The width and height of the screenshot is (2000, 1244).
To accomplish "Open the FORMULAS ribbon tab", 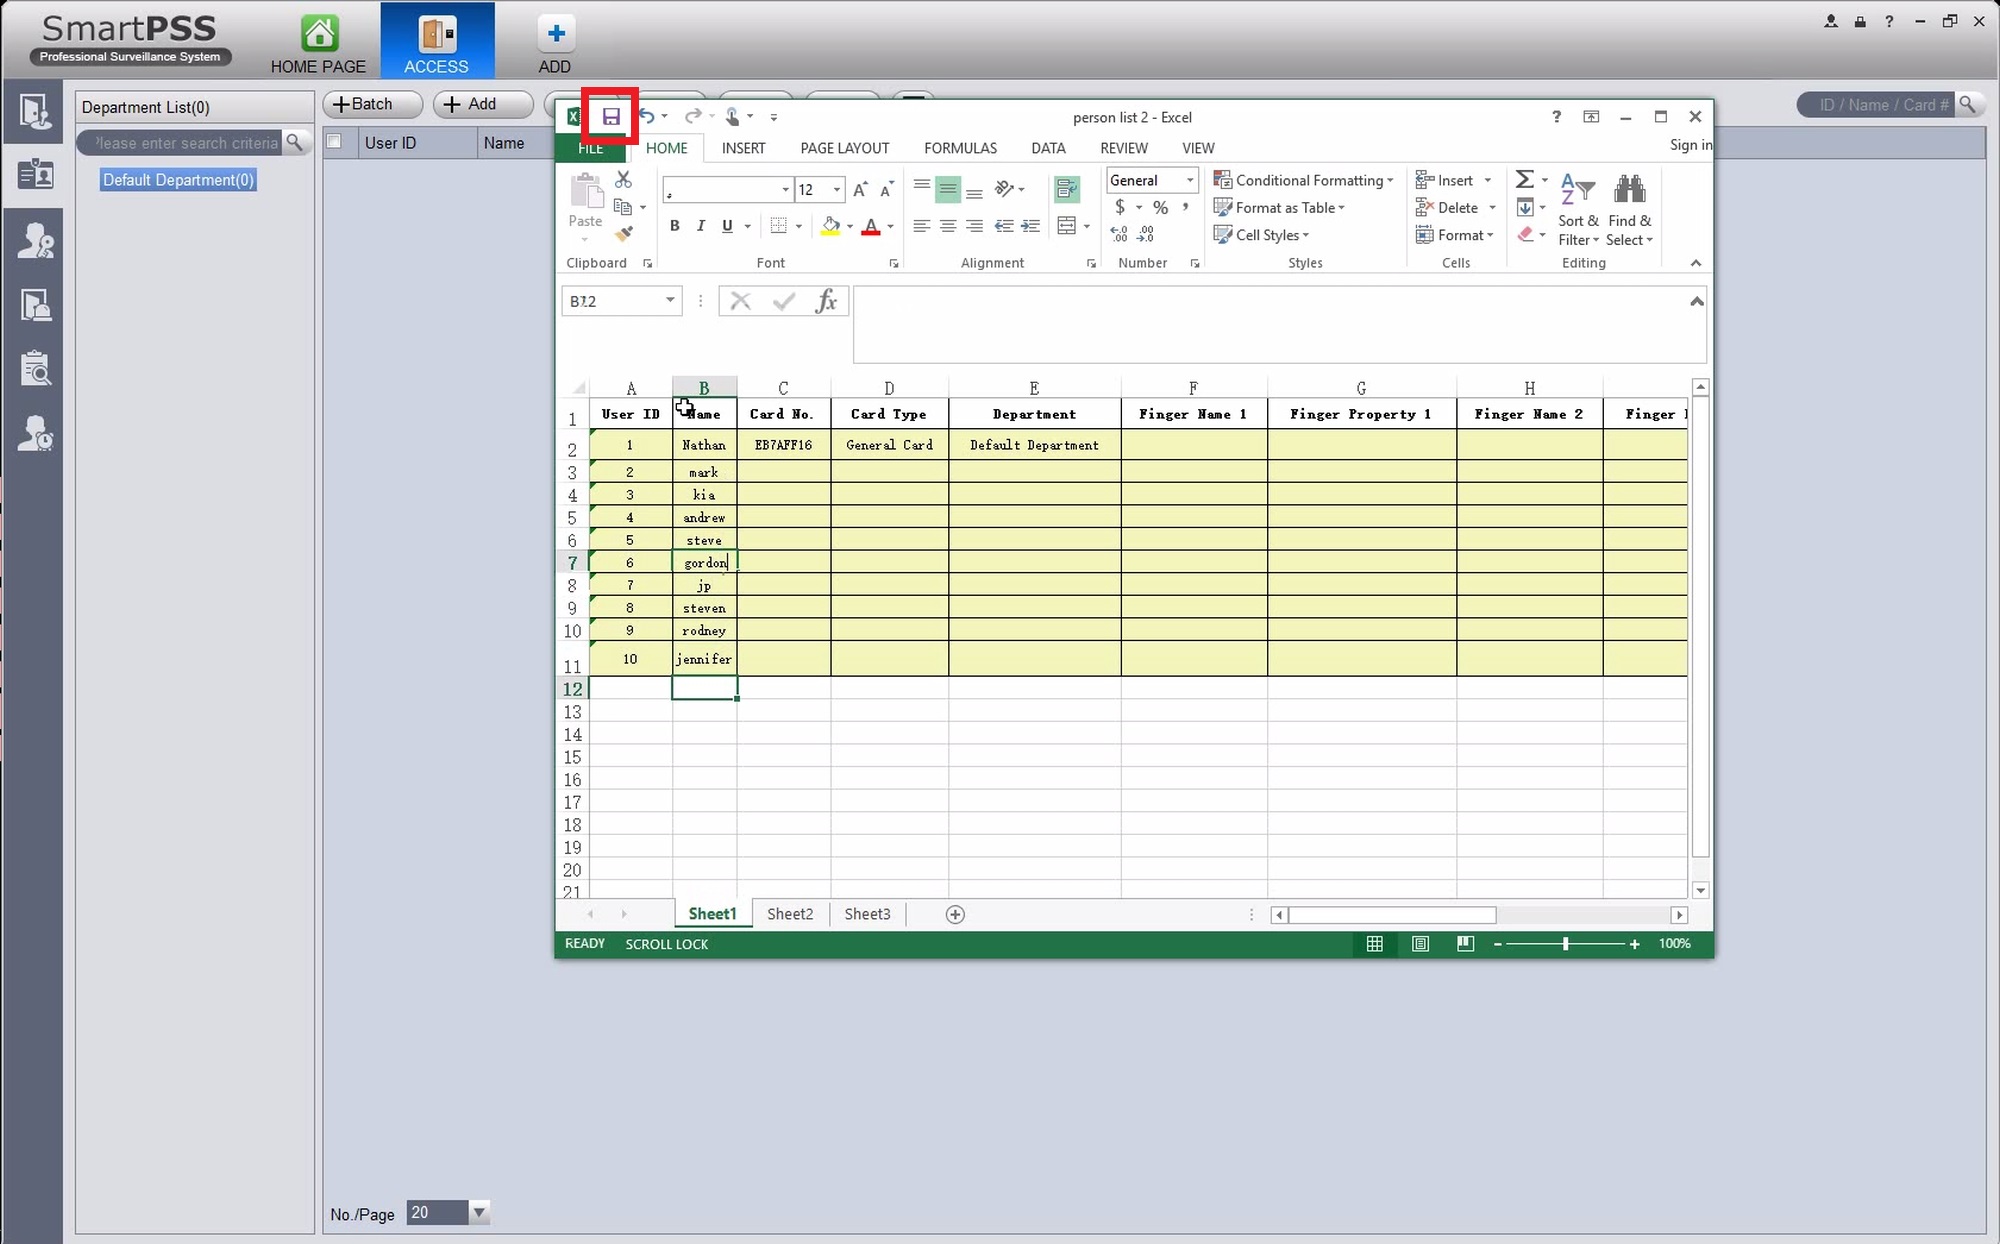I will (x=960, y=148).
